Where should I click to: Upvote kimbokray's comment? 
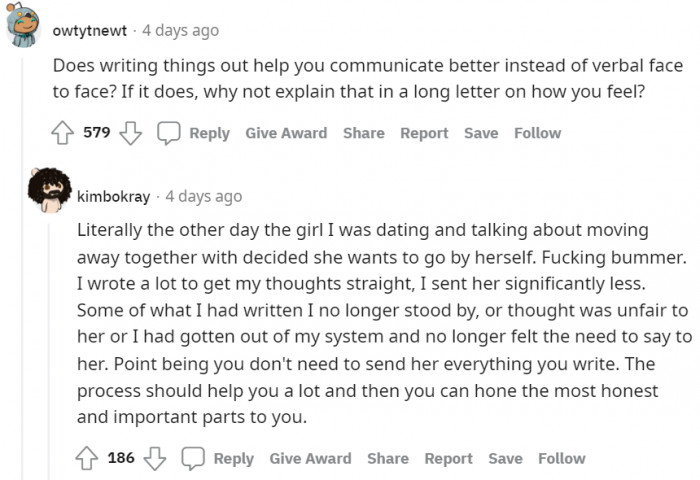[x=87, y=458]
